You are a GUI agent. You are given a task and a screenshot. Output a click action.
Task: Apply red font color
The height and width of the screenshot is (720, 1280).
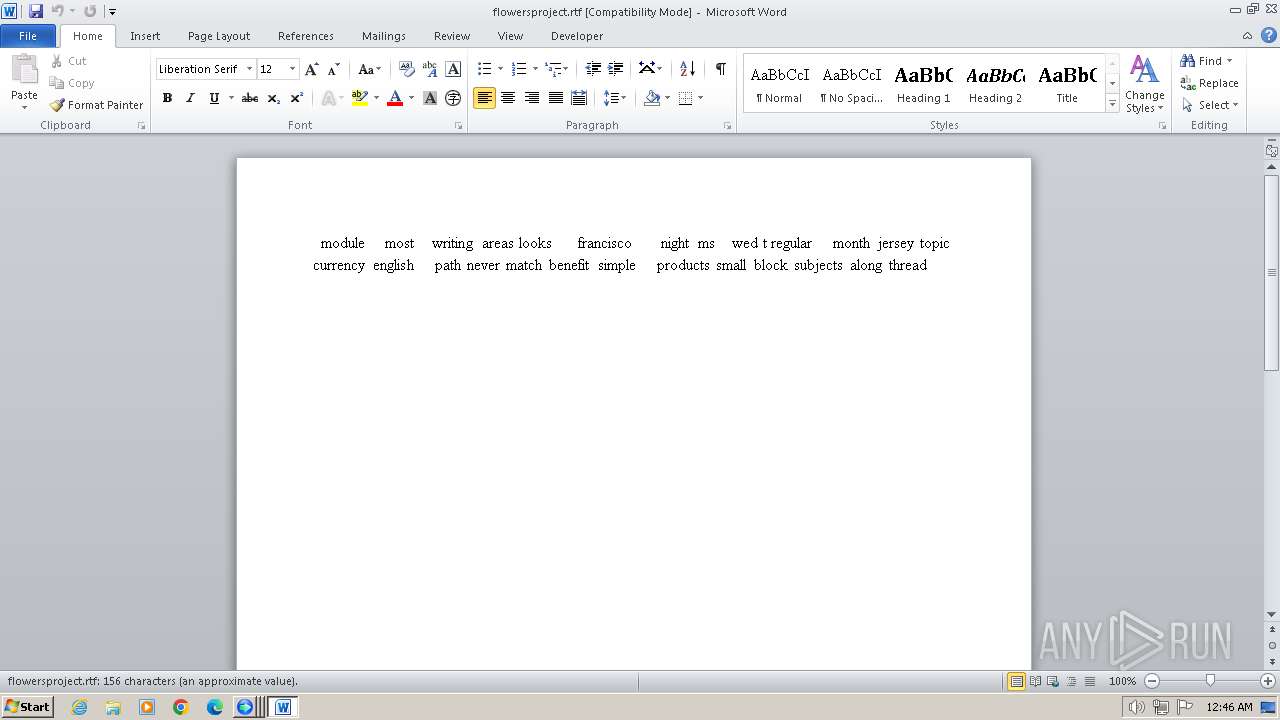pos(395,98)
